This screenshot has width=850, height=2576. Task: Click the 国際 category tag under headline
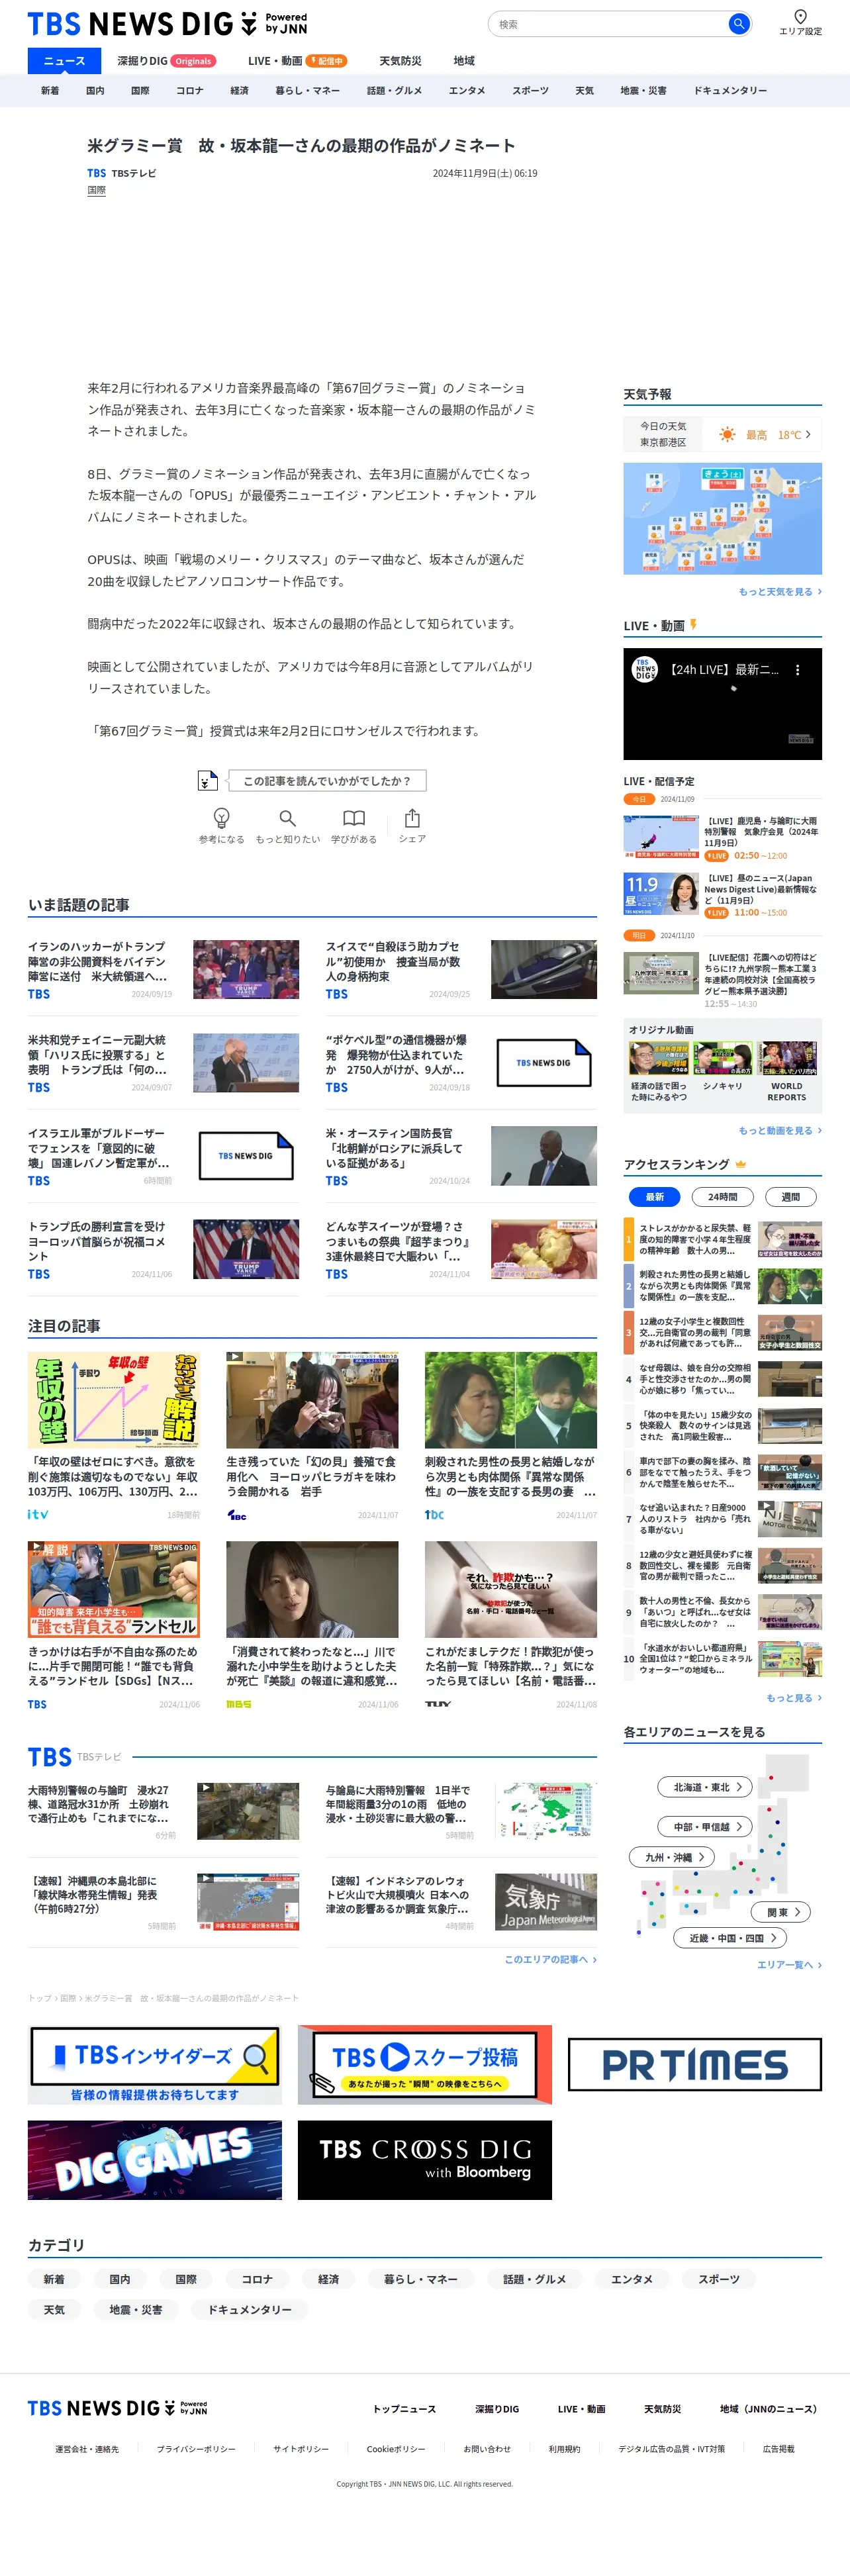[96, 190]
